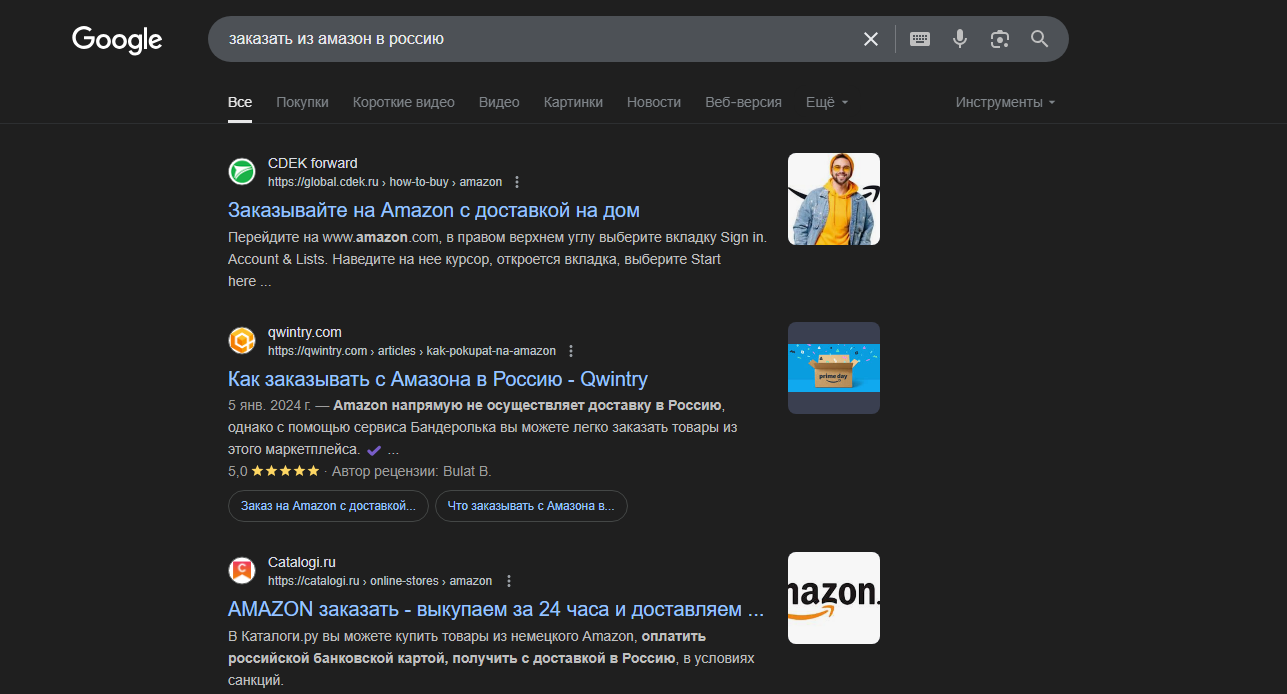The image size is (1287, 694).
Task: Switch to the Короткие видео tab
Action: point(404,102)
